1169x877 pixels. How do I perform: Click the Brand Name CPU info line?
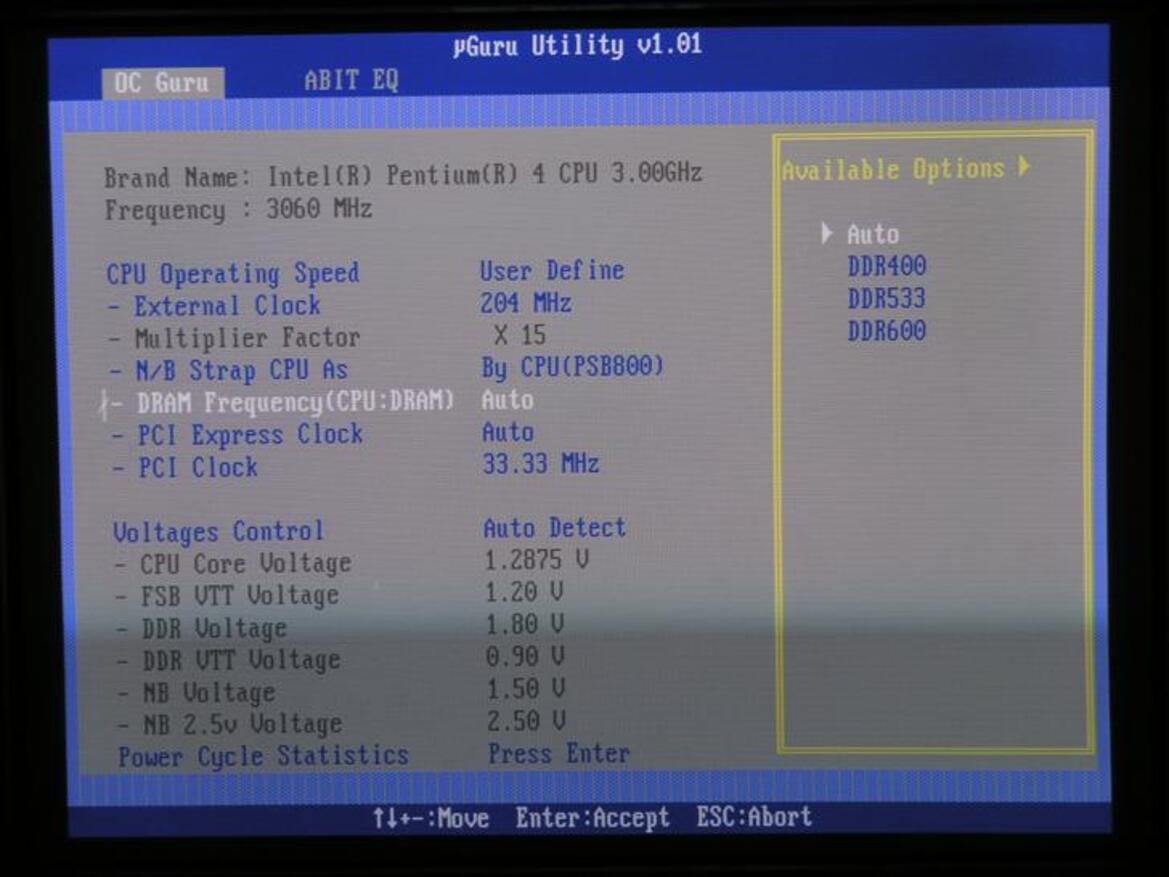(x=403, y=175)
